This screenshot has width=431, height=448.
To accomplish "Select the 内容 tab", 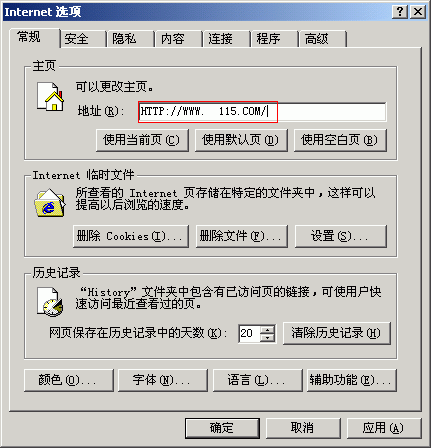I will pos(172,39).
